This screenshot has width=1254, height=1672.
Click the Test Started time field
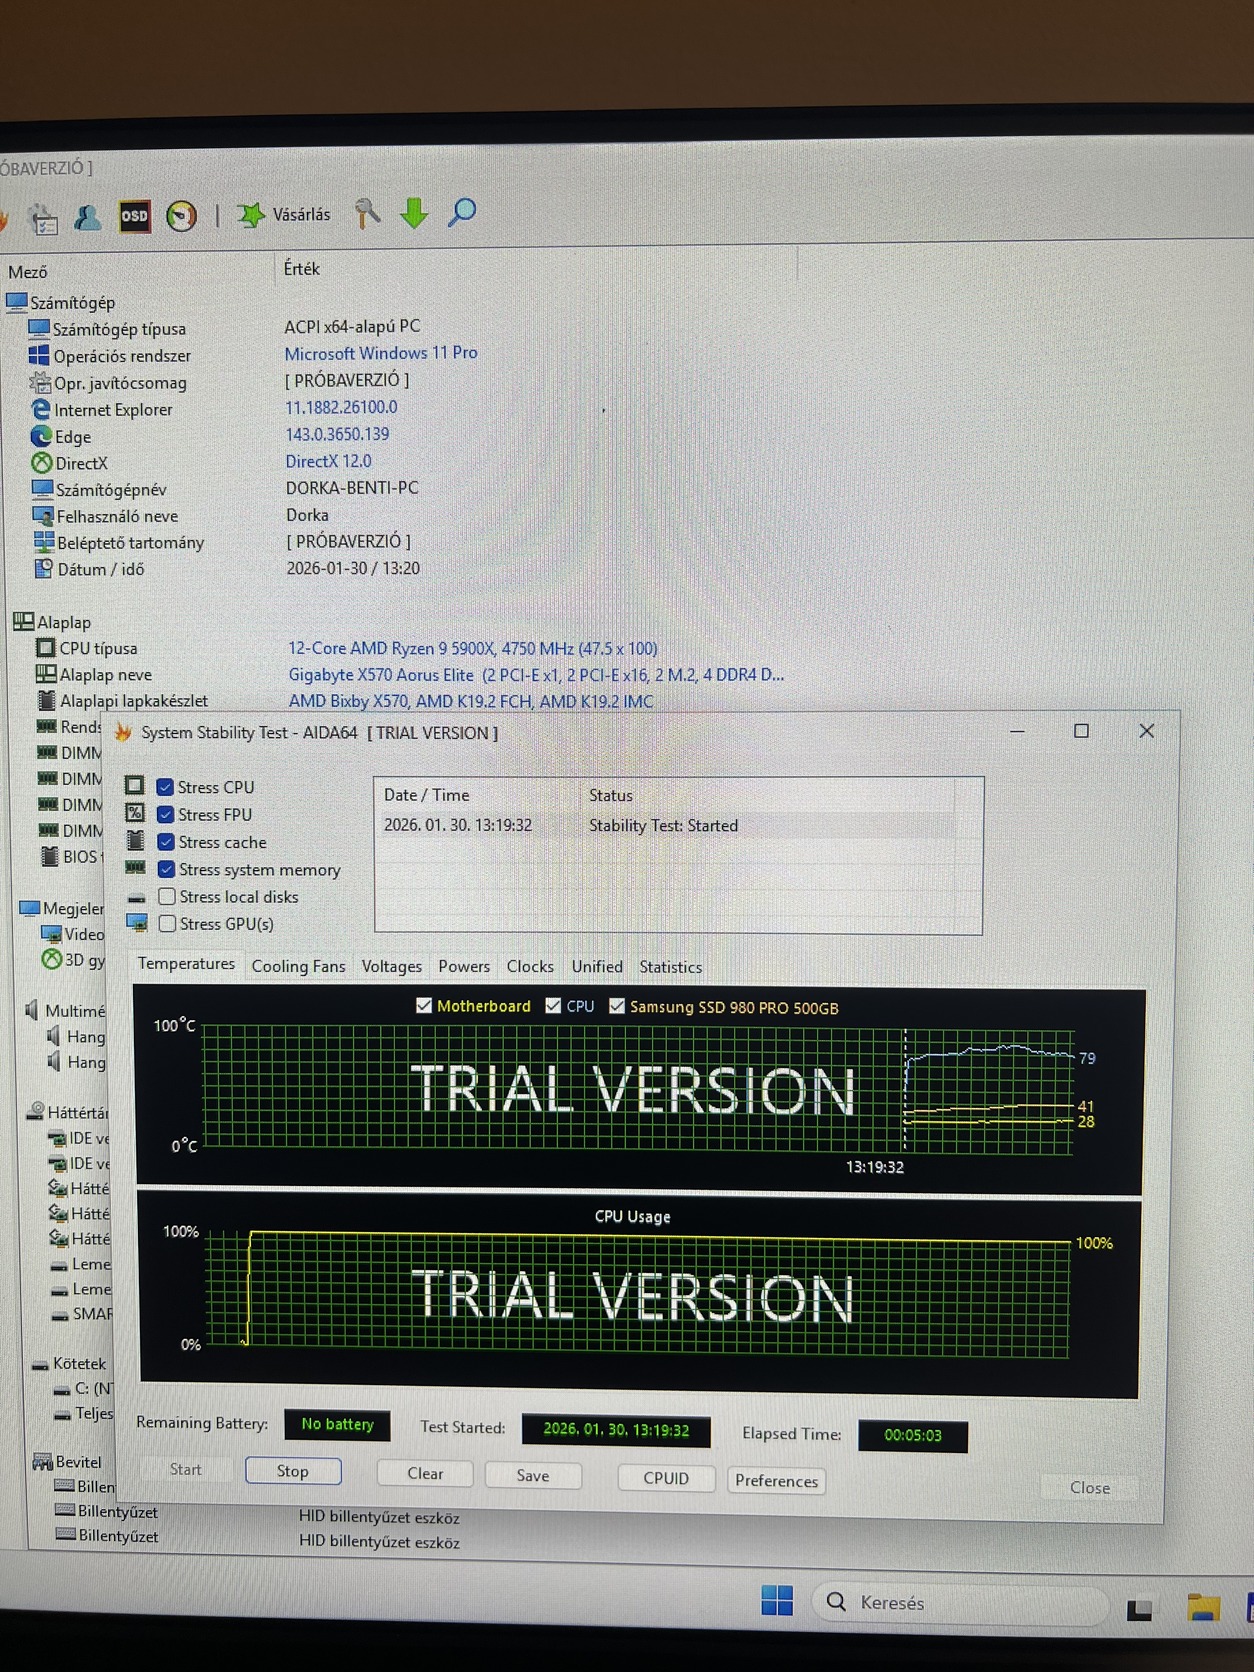point(616,1430)
